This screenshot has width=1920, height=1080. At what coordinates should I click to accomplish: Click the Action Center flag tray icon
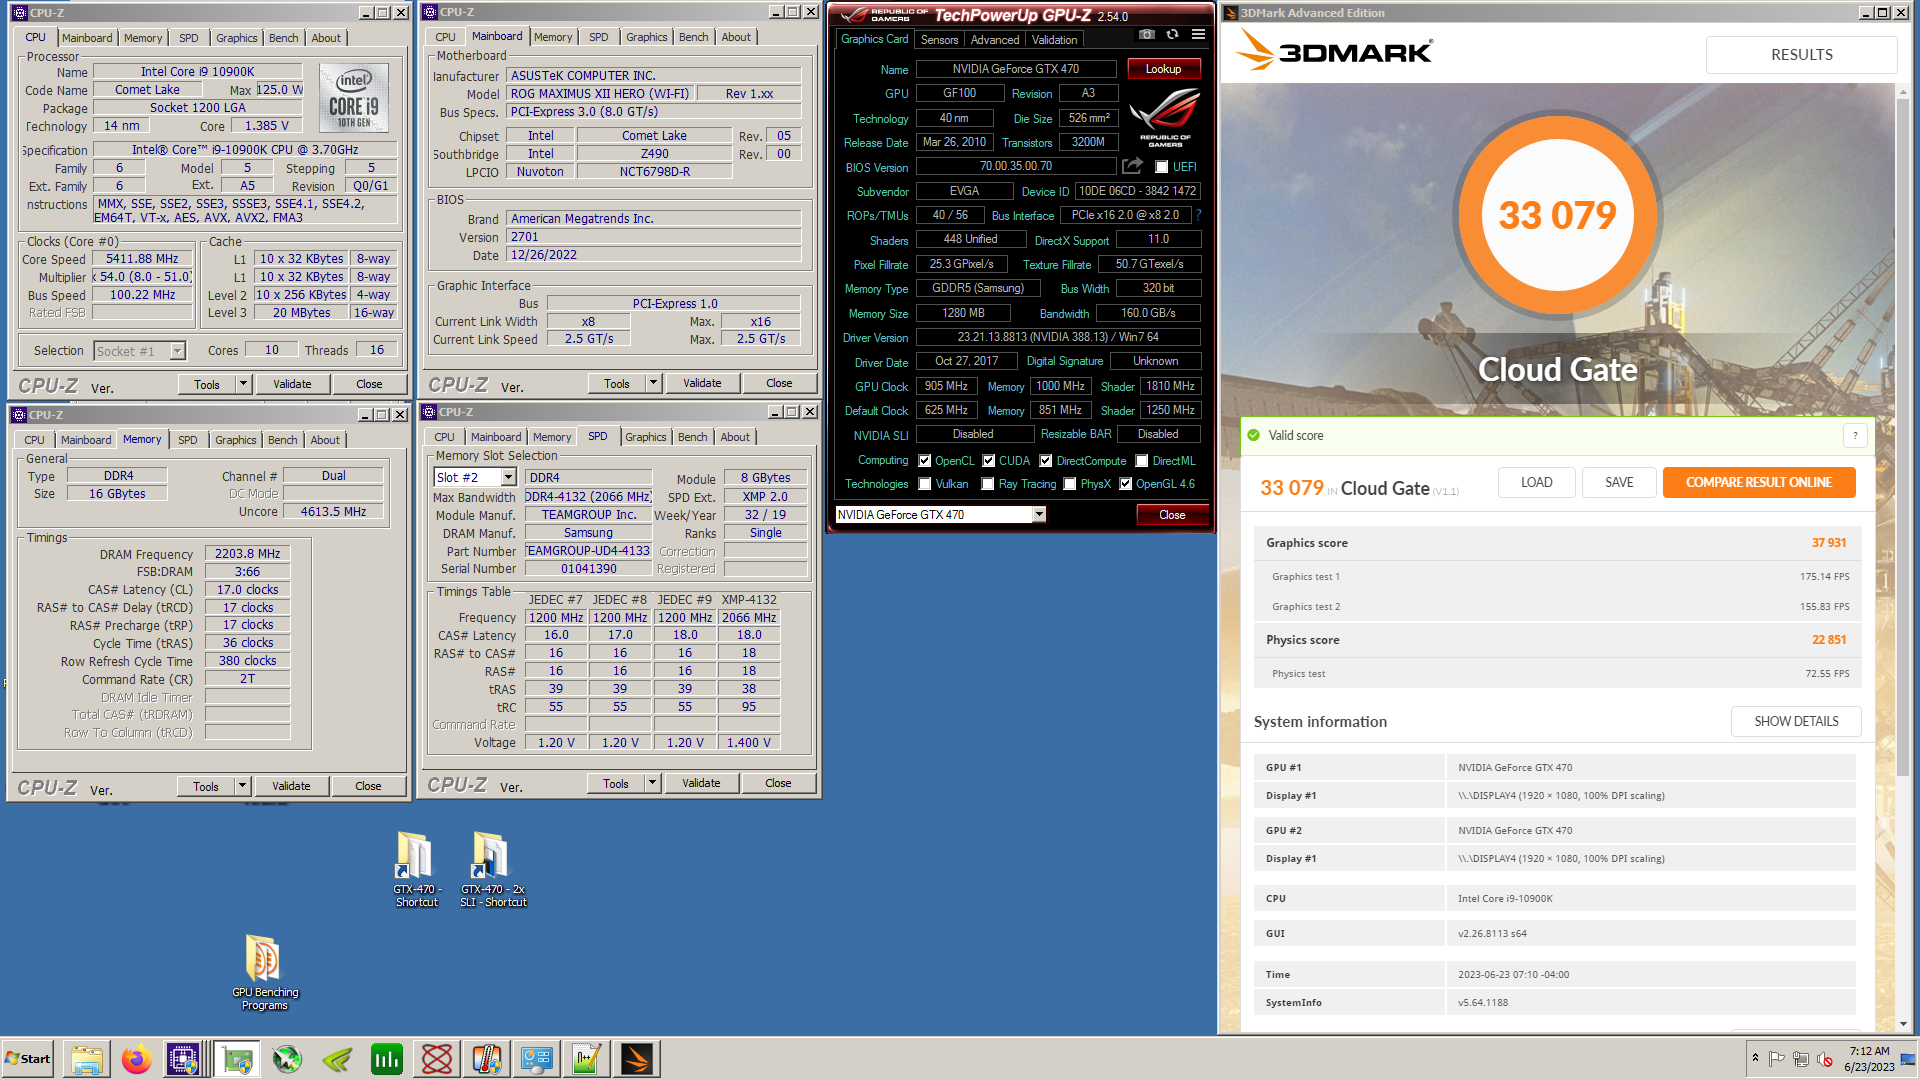(1776, 1059)
